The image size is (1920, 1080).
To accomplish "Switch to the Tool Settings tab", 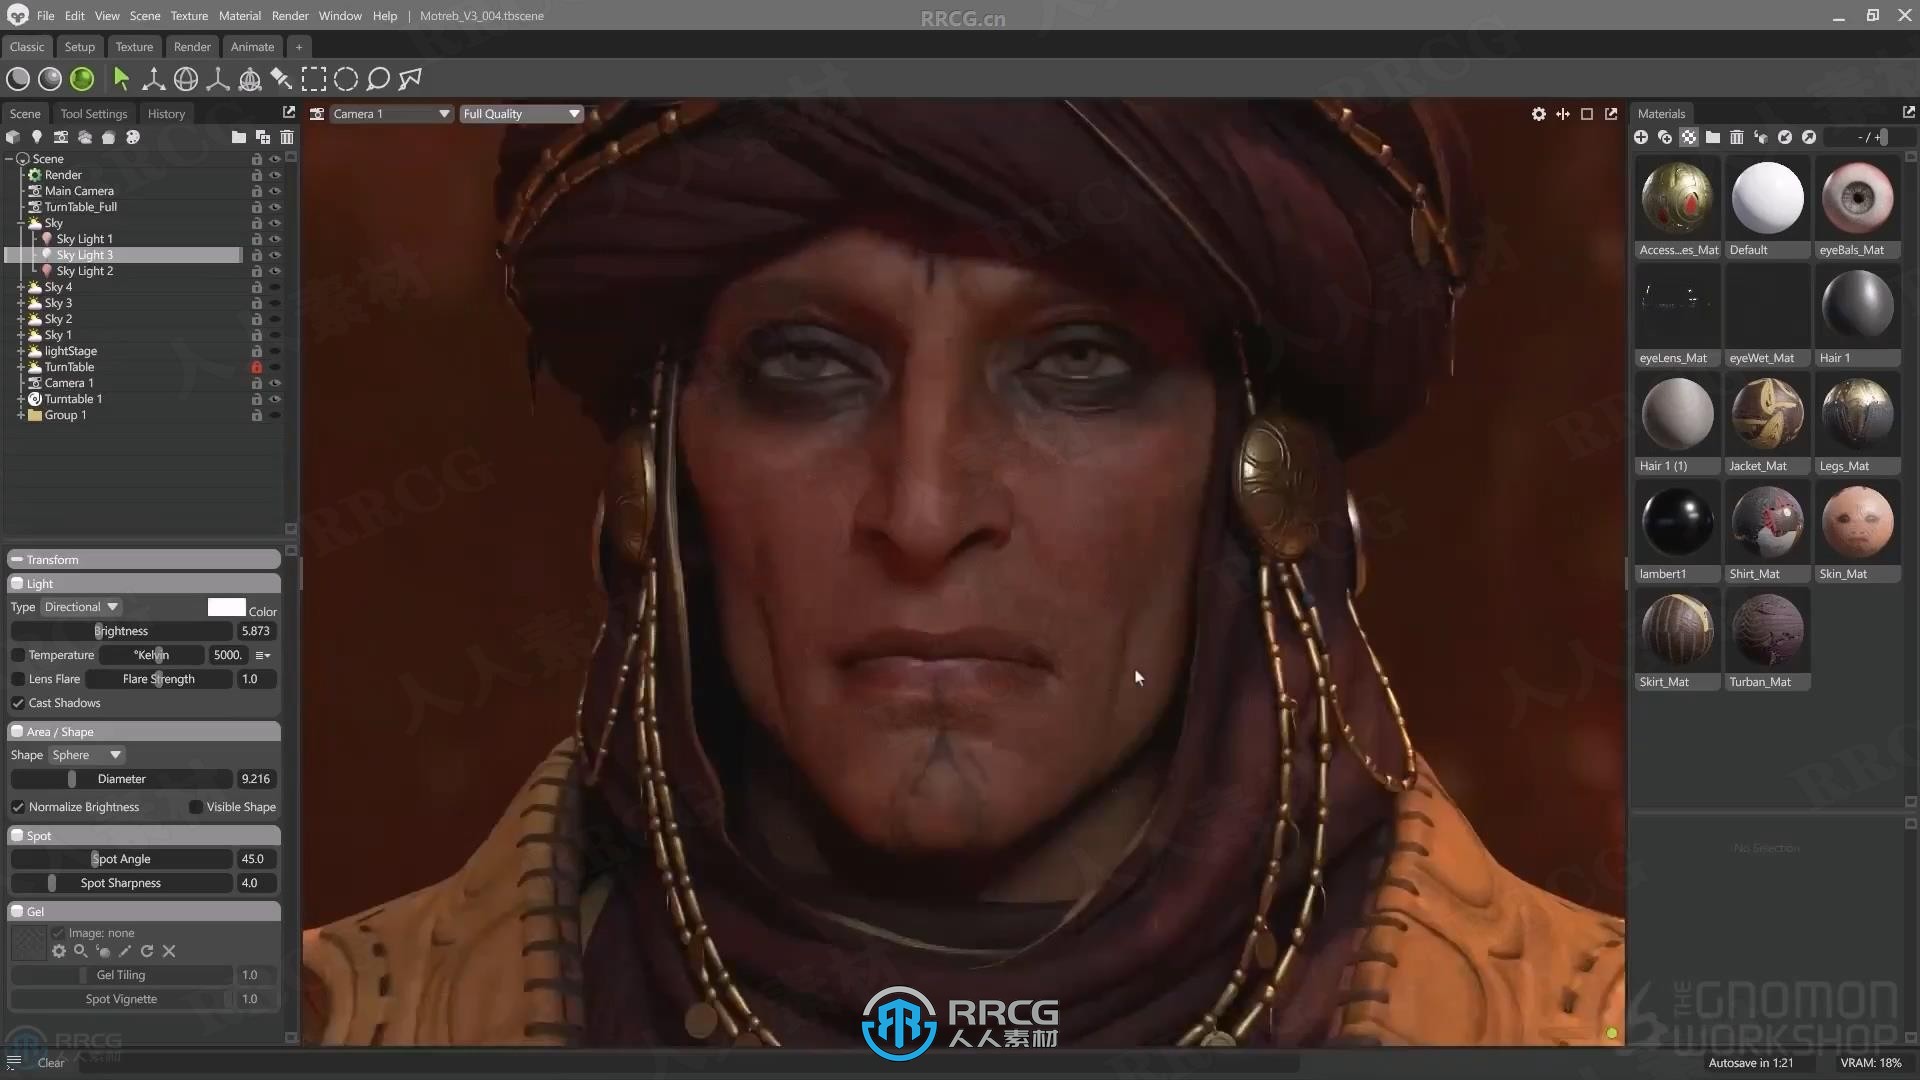I will coord(94,114).
